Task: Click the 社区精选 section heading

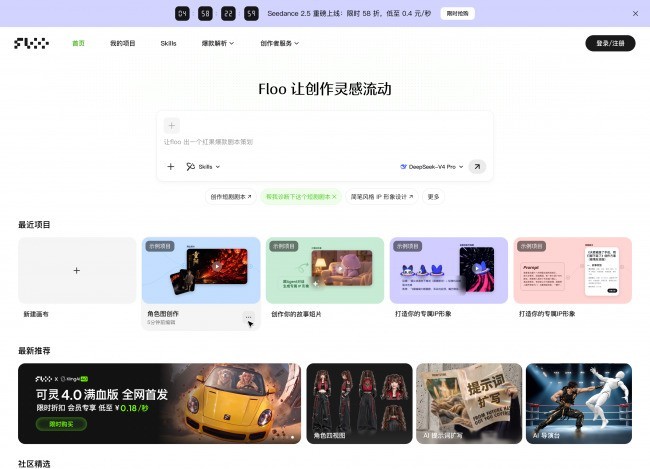Action: click(x=34, y=464)
